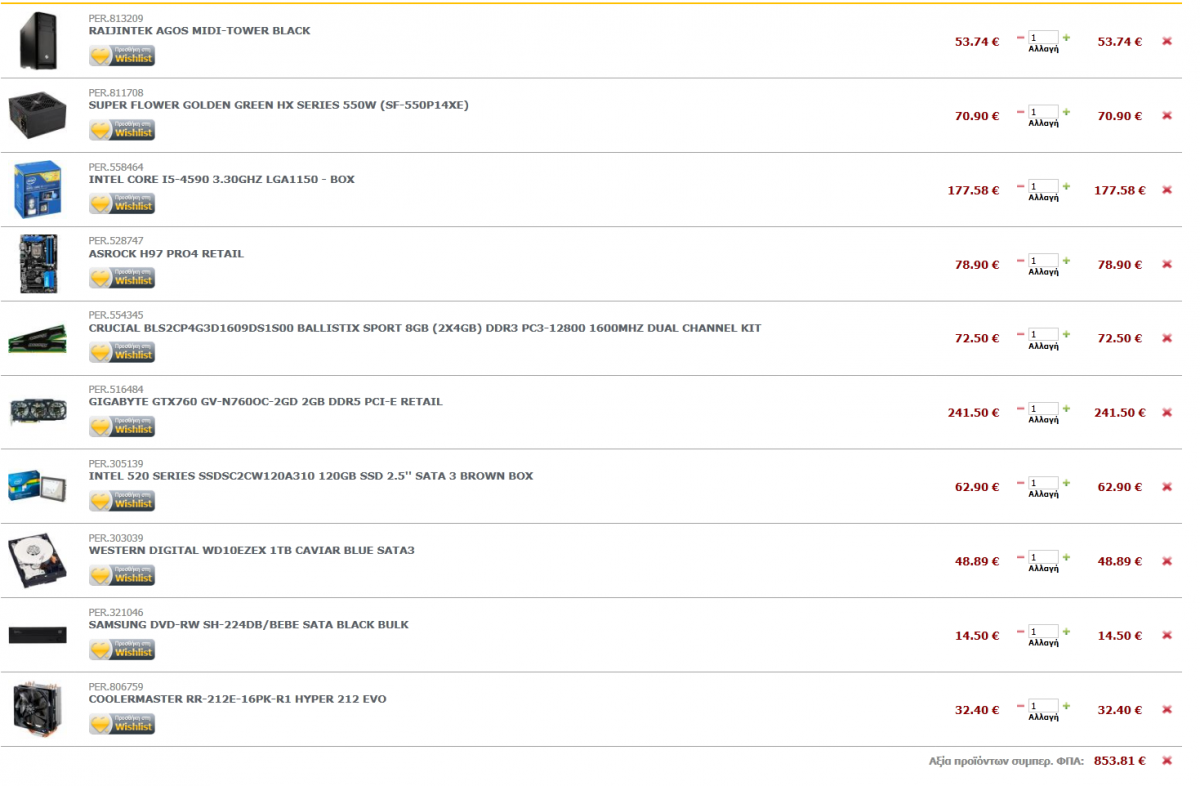Remove Samsung DVD-RW from cart
This screenshot has width=1200, height=786.
1166,636
